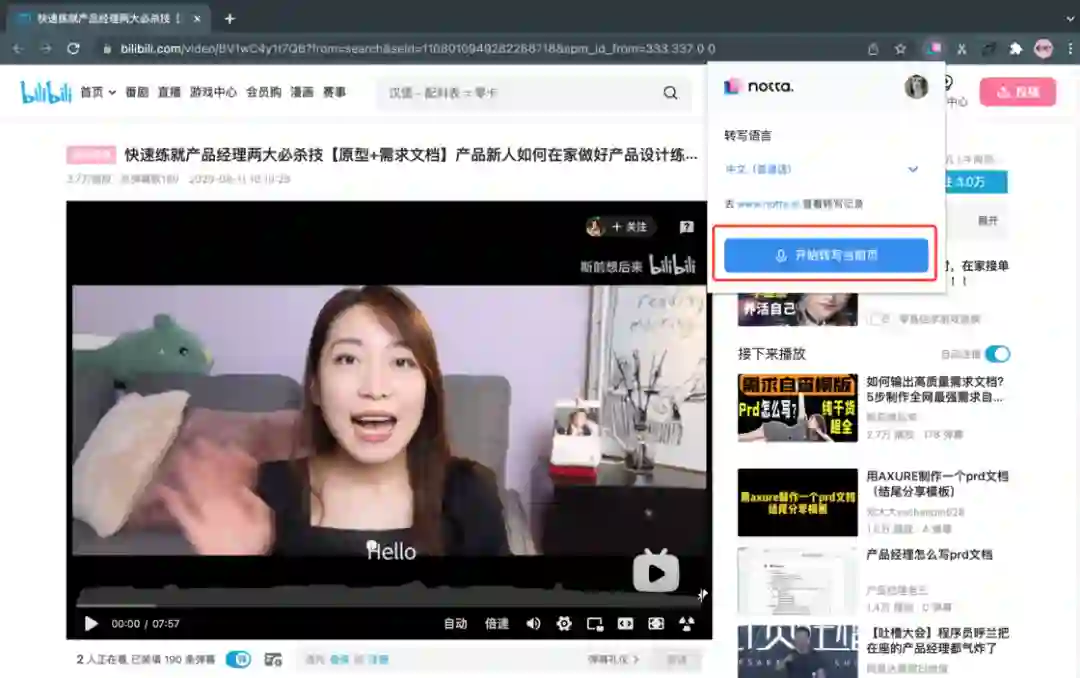Expand the 首页 dropdown arrow
The width and height of the screenshot is (1080, 678).
point(112,92)
